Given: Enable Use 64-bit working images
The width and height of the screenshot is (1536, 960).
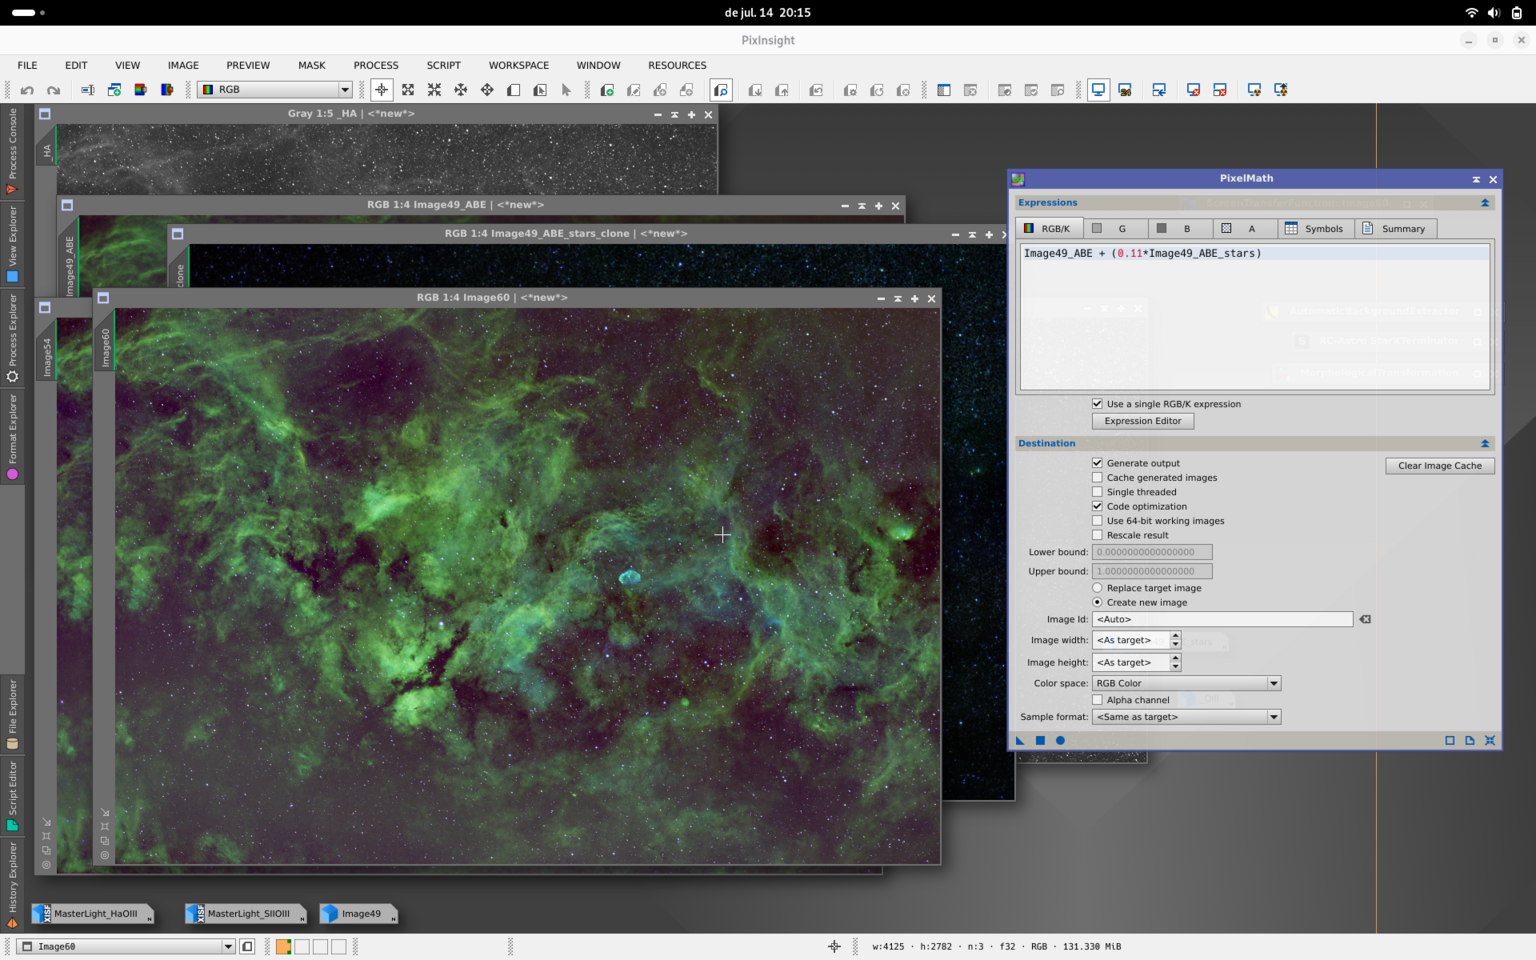Looking at the screenshot, I should (1097, 521).
